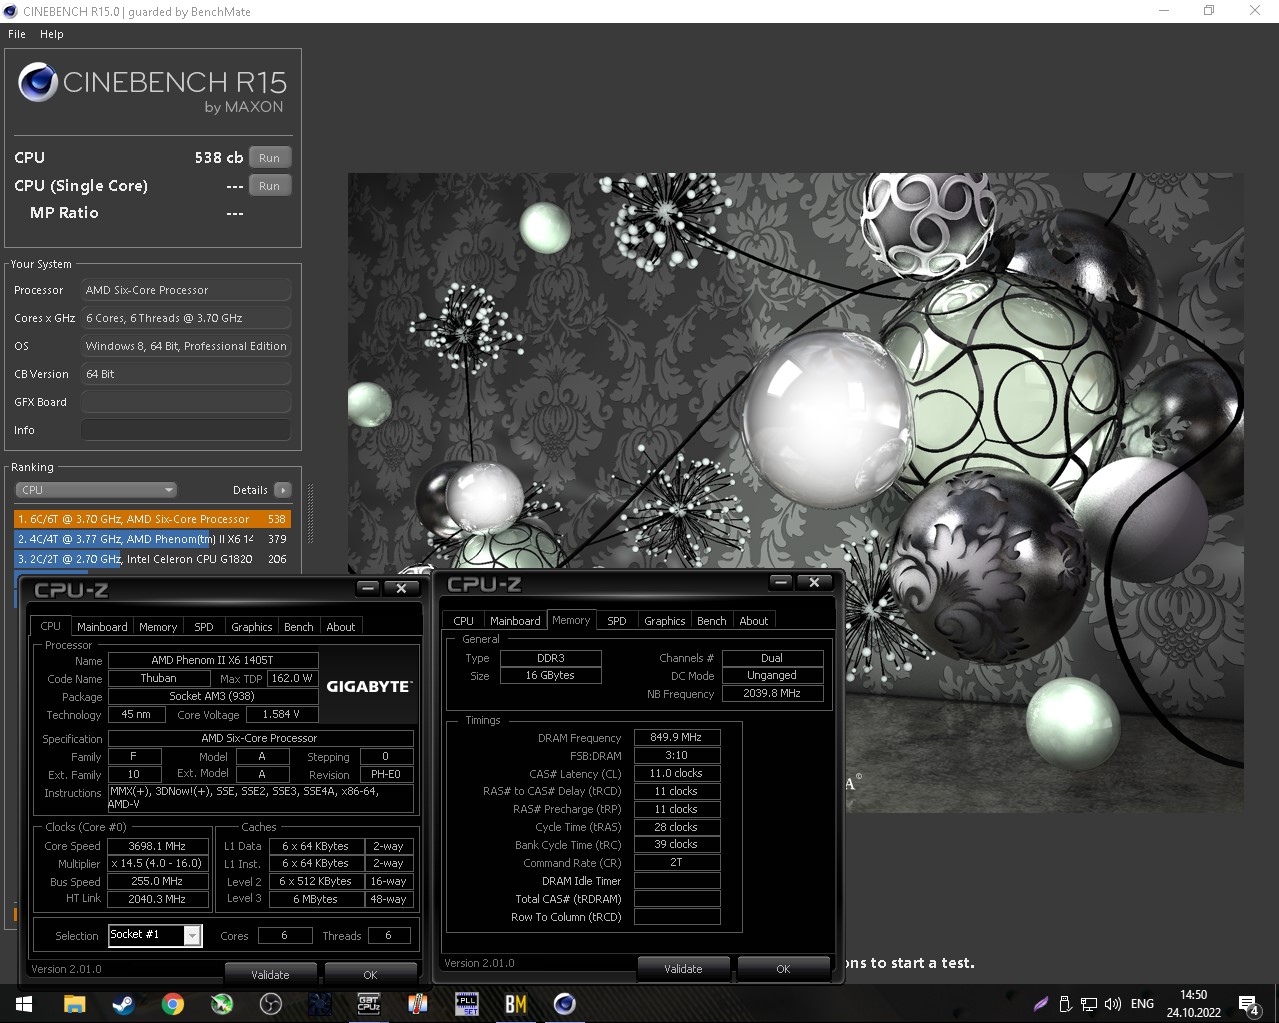Switch to Cinebench taskbar icon
This screenshot has height=1023, width=1279.
coord(564,1003)
